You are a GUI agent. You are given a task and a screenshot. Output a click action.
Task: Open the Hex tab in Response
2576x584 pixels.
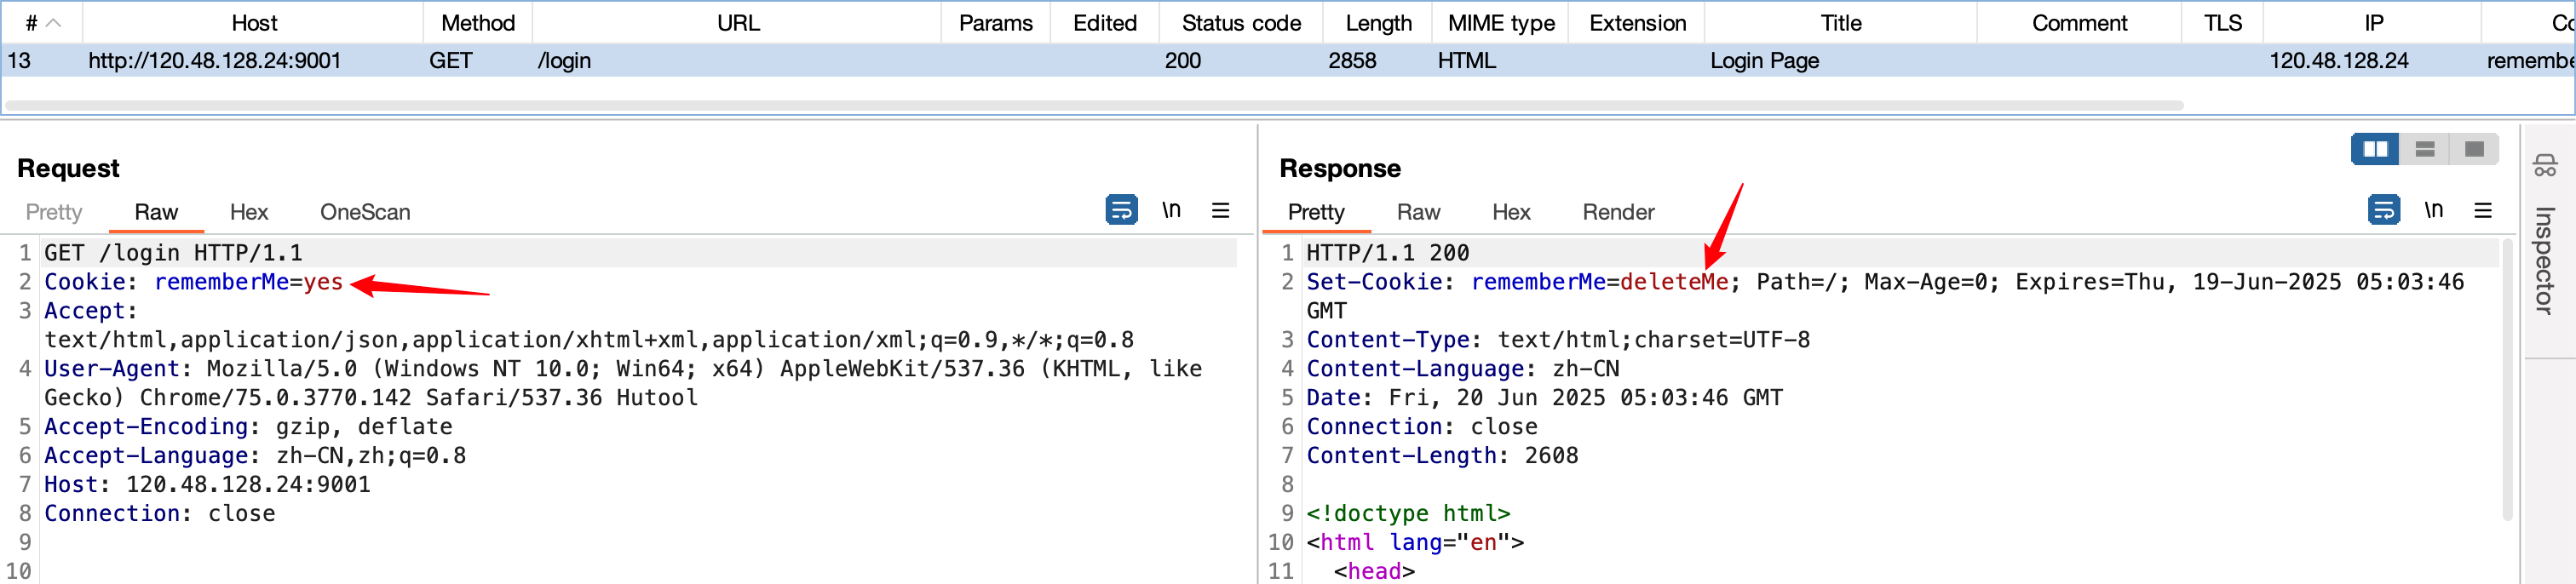point(1511,212)
